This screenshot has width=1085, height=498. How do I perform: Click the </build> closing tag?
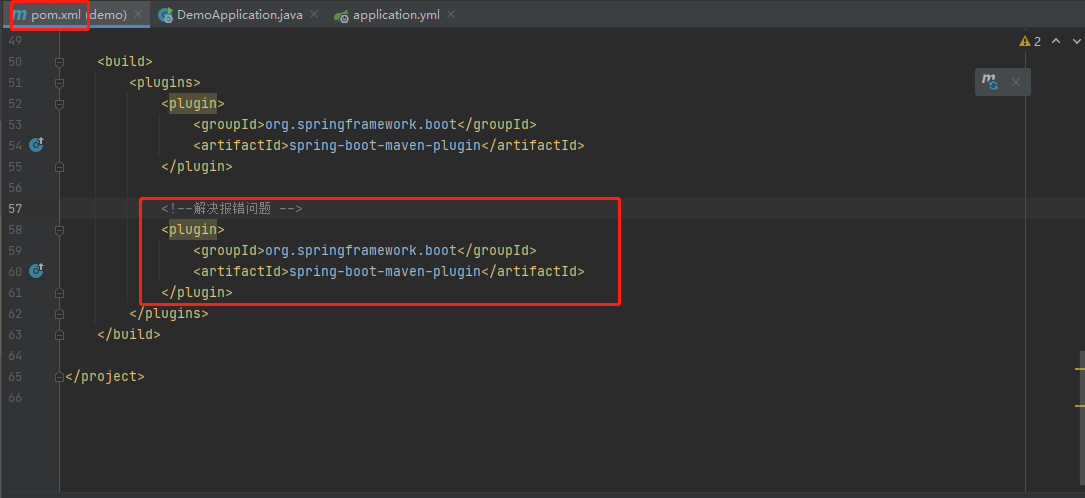click(x=129, y=335)
